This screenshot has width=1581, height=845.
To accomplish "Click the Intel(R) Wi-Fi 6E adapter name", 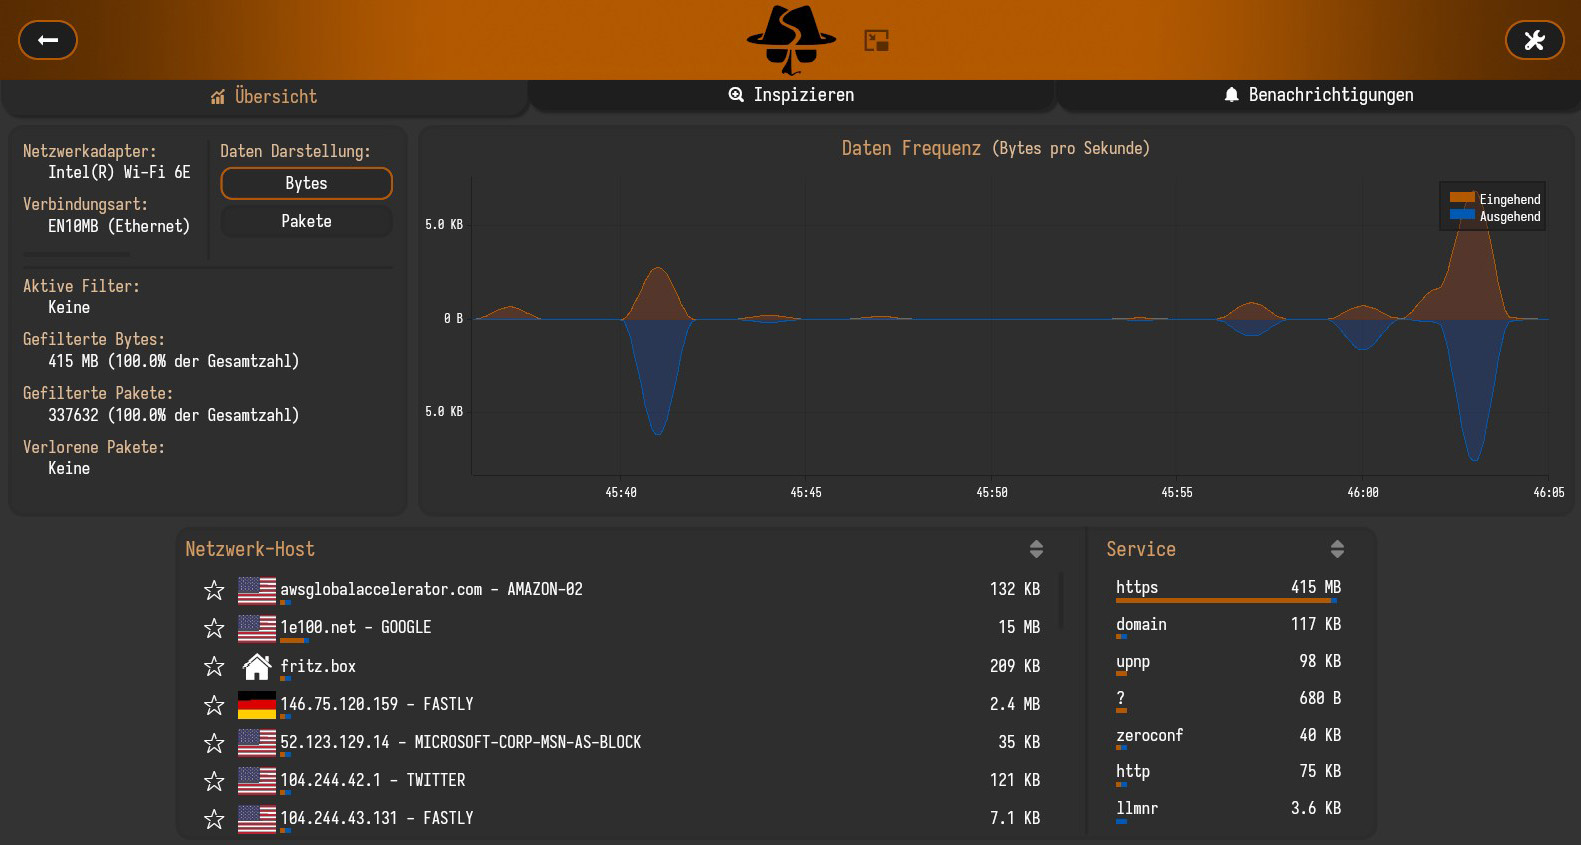I will click(x=119, y=172).
